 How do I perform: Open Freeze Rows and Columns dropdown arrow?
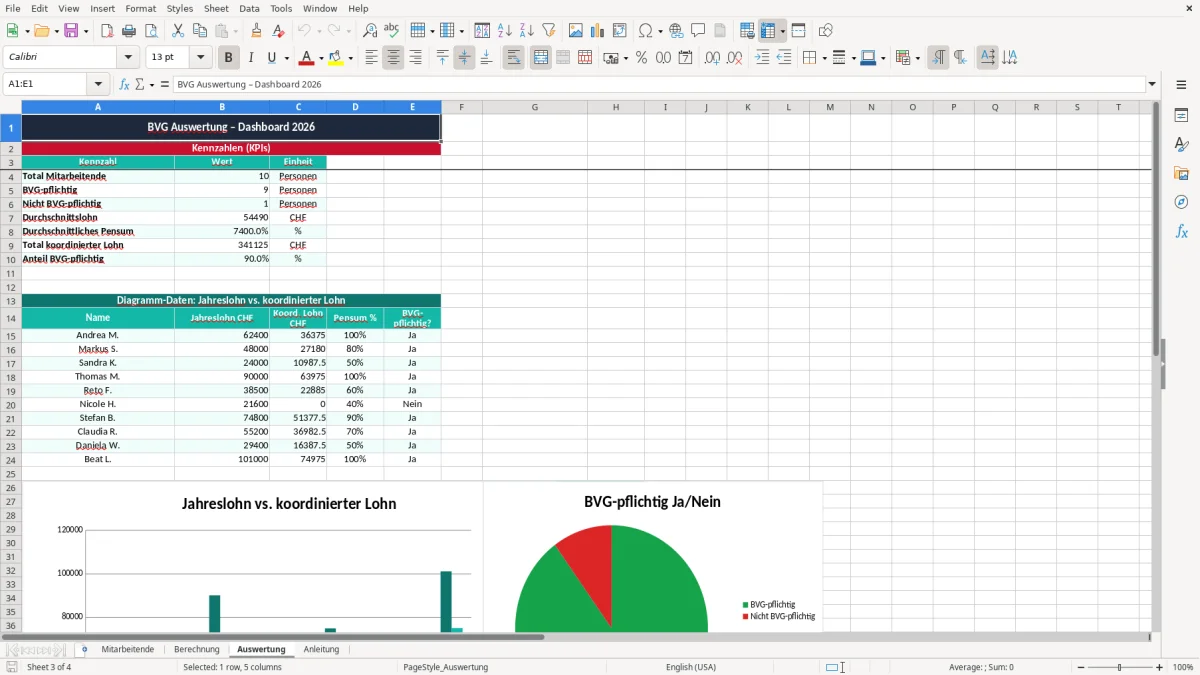tap(782, 31)
